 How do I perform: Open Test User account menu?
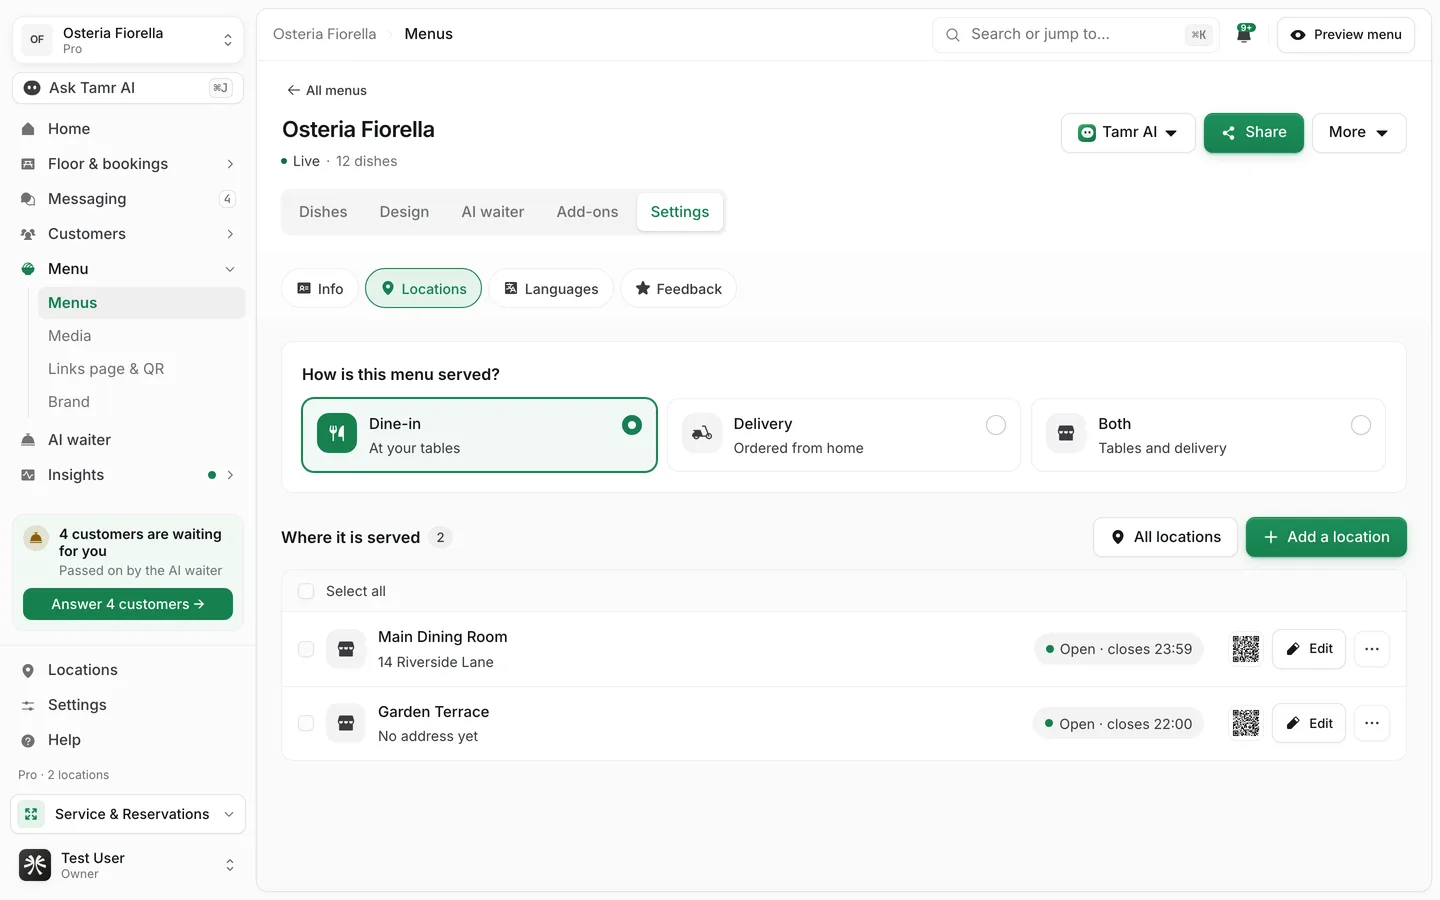coord(128,865)
